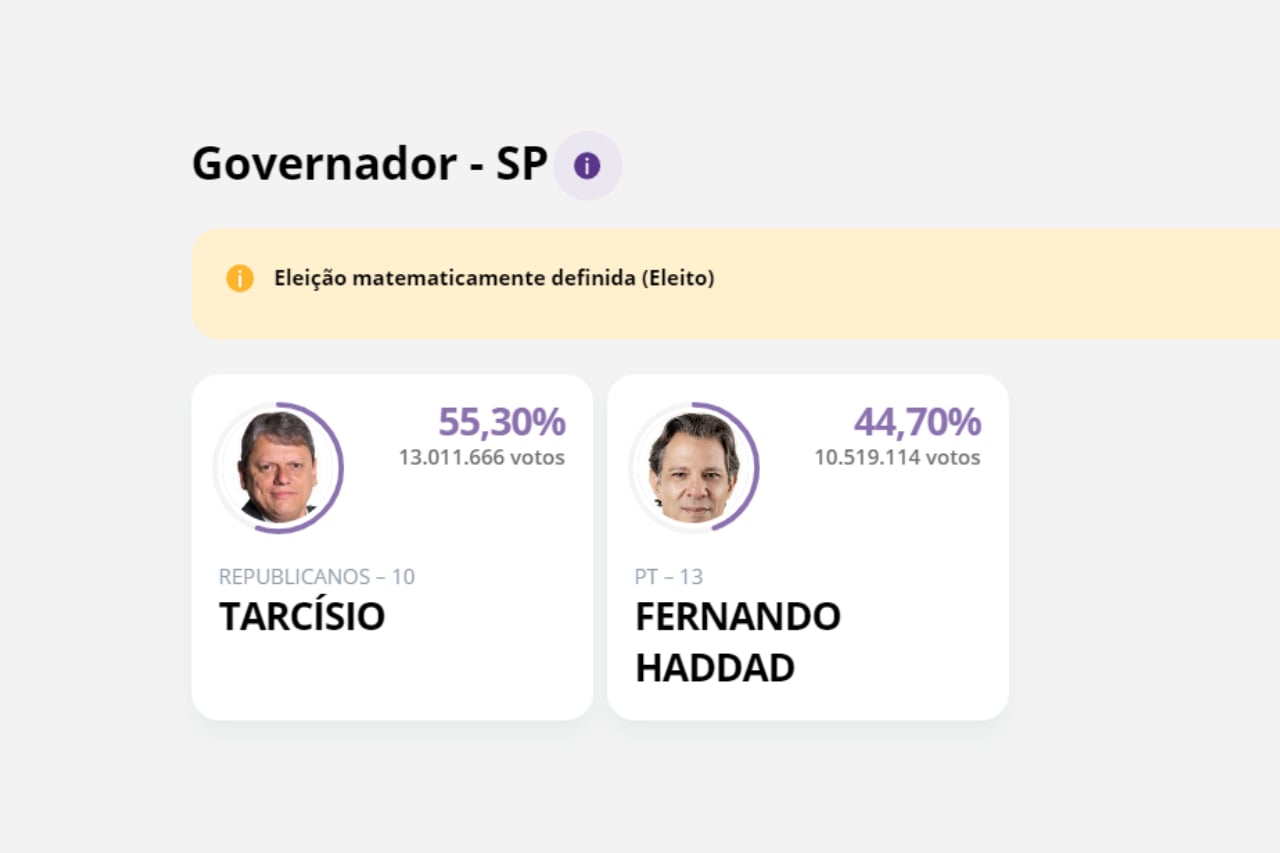Viewport: 1280px width, 853px height.
Task: Click blank space below Haddad's vote count
Action: coord(880,520)
